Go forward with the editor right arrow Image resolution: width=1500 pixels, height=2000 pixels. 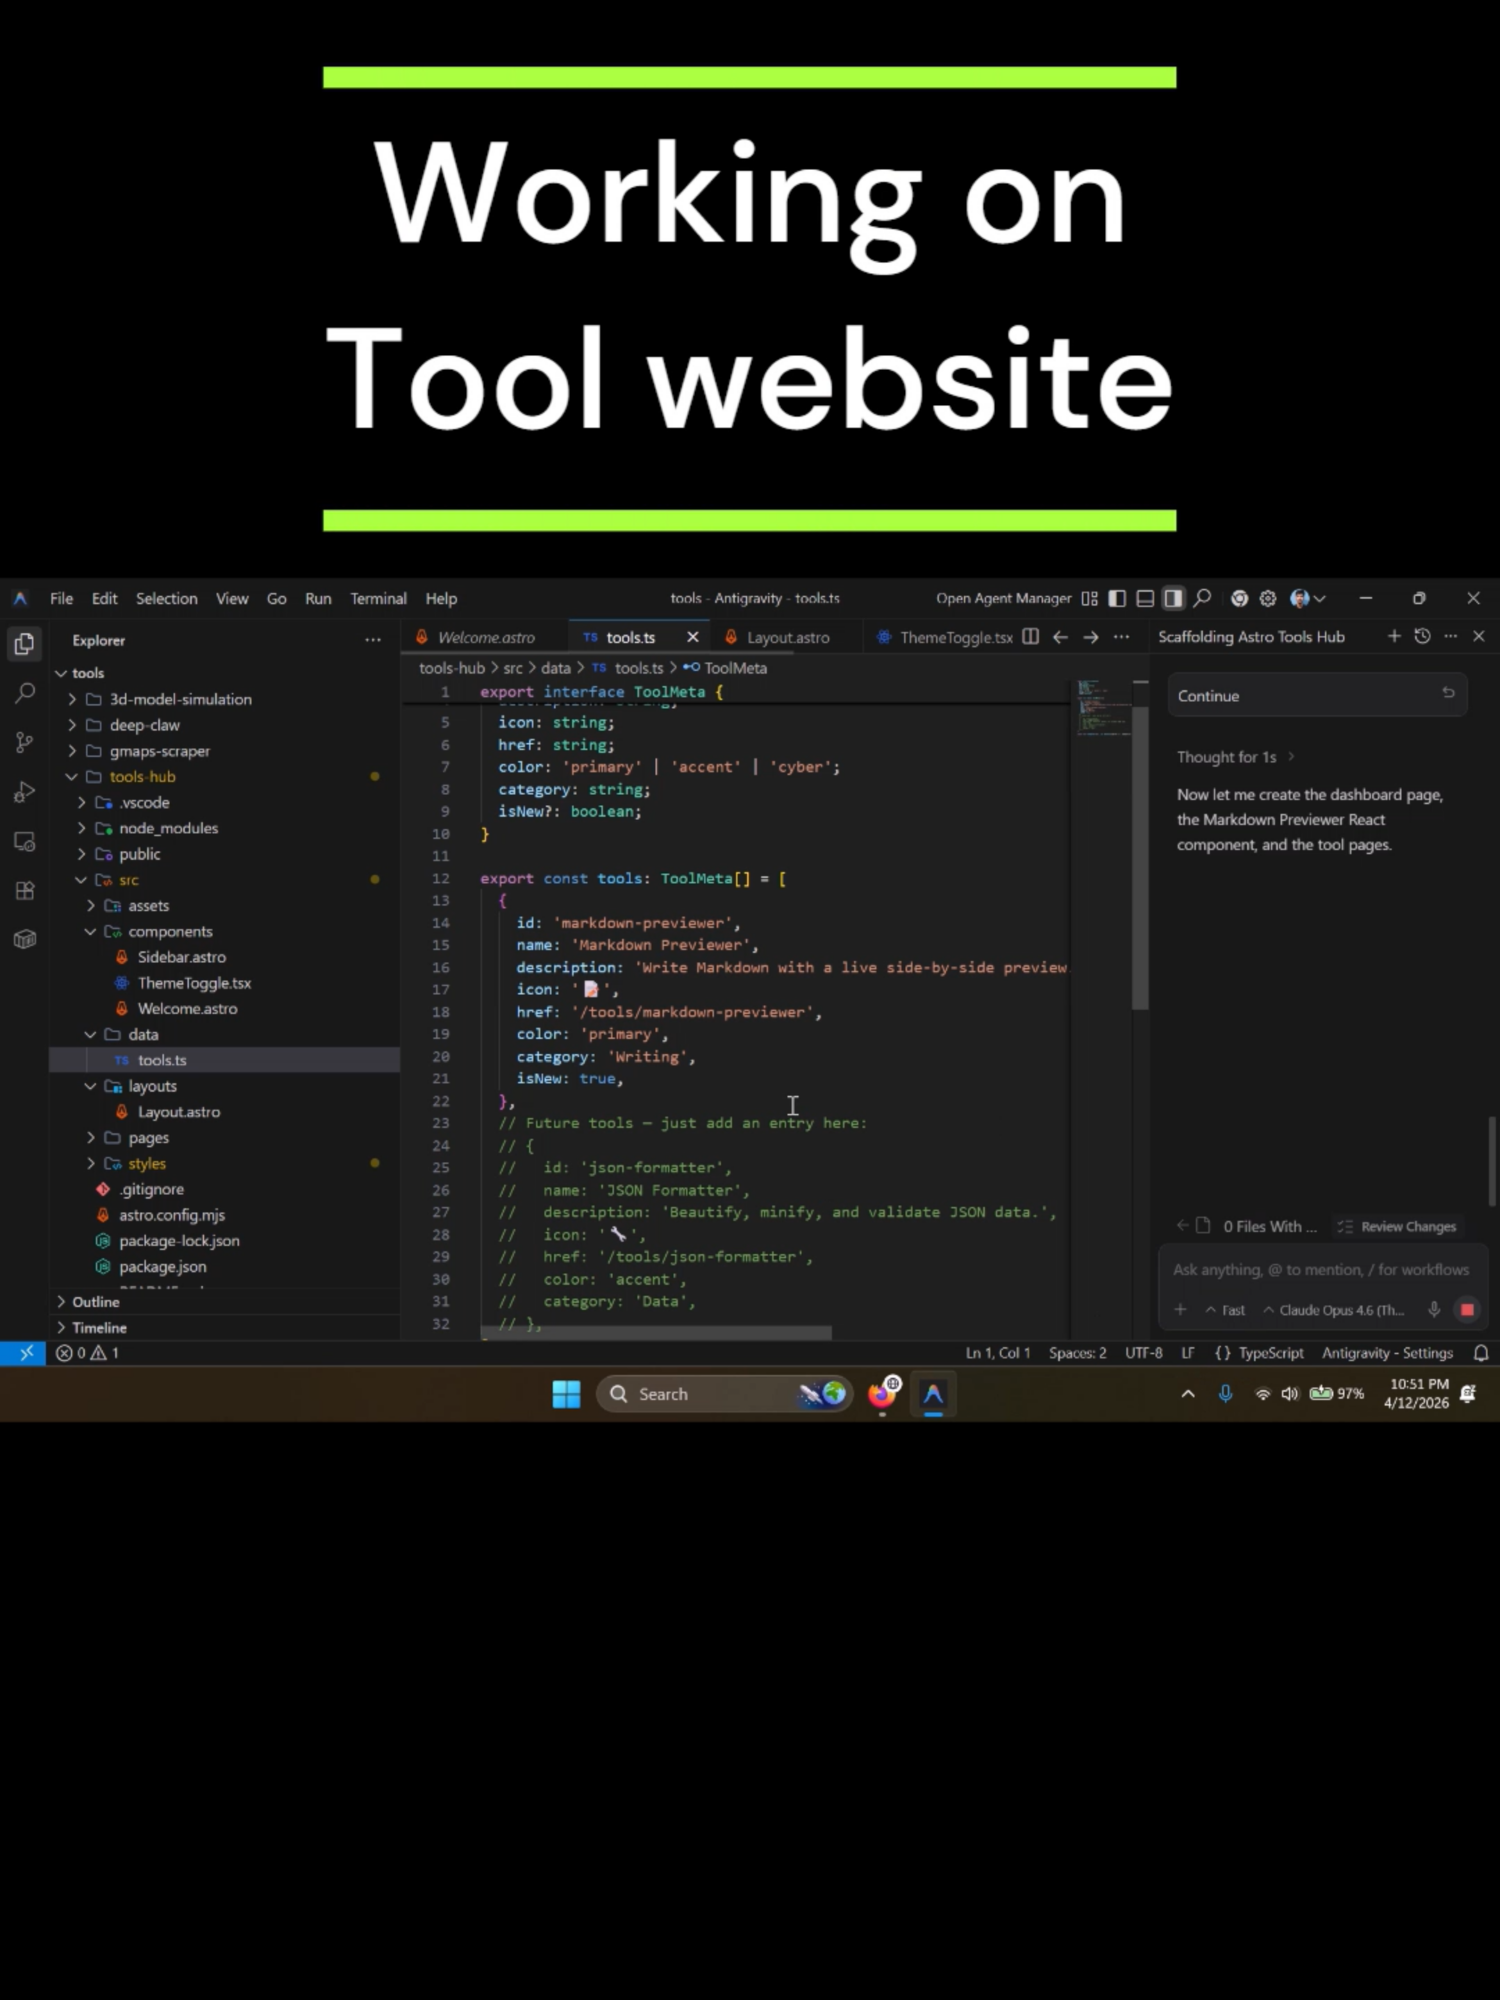1091,637
